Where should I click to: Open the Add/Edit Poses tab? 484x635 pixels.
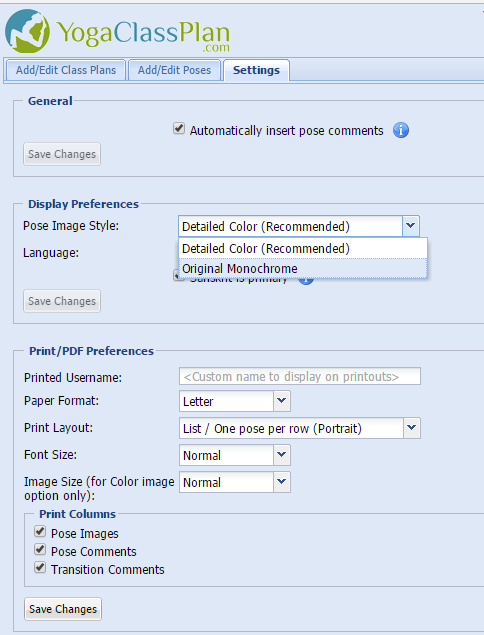pos(174,70)
